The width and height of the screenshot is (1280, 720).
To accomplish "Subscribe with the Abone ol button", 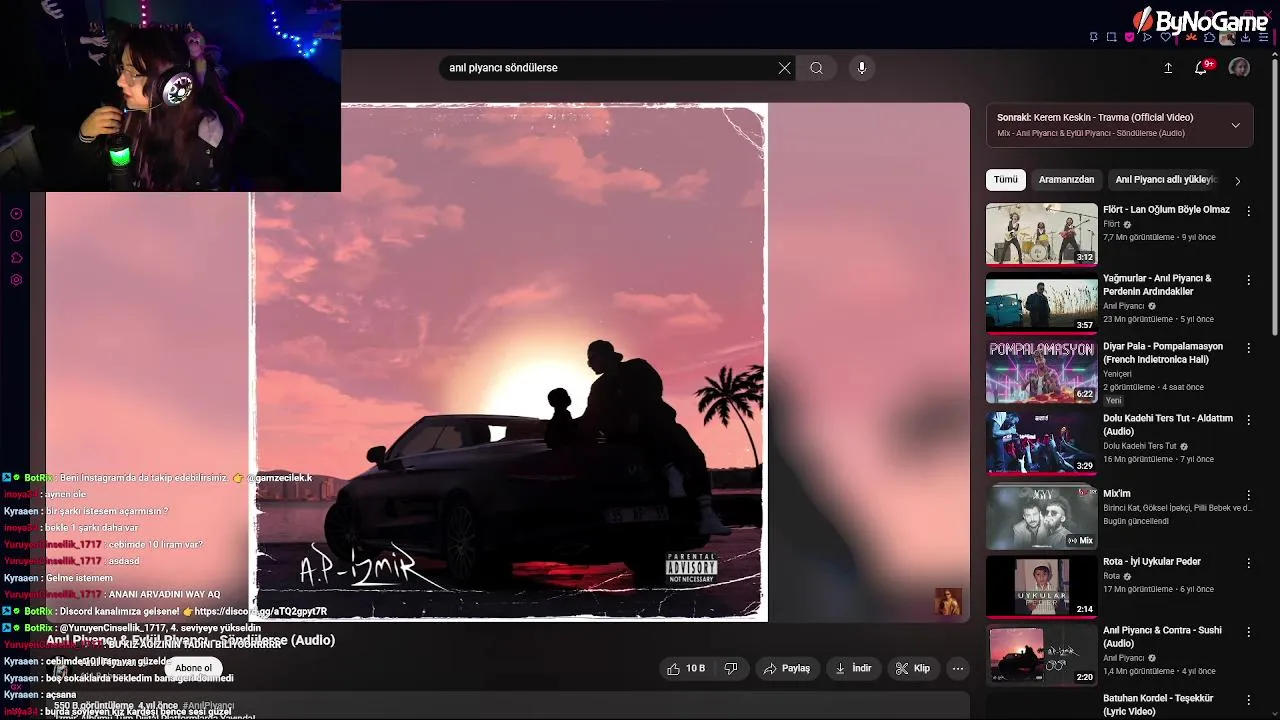I will (193, 668).
